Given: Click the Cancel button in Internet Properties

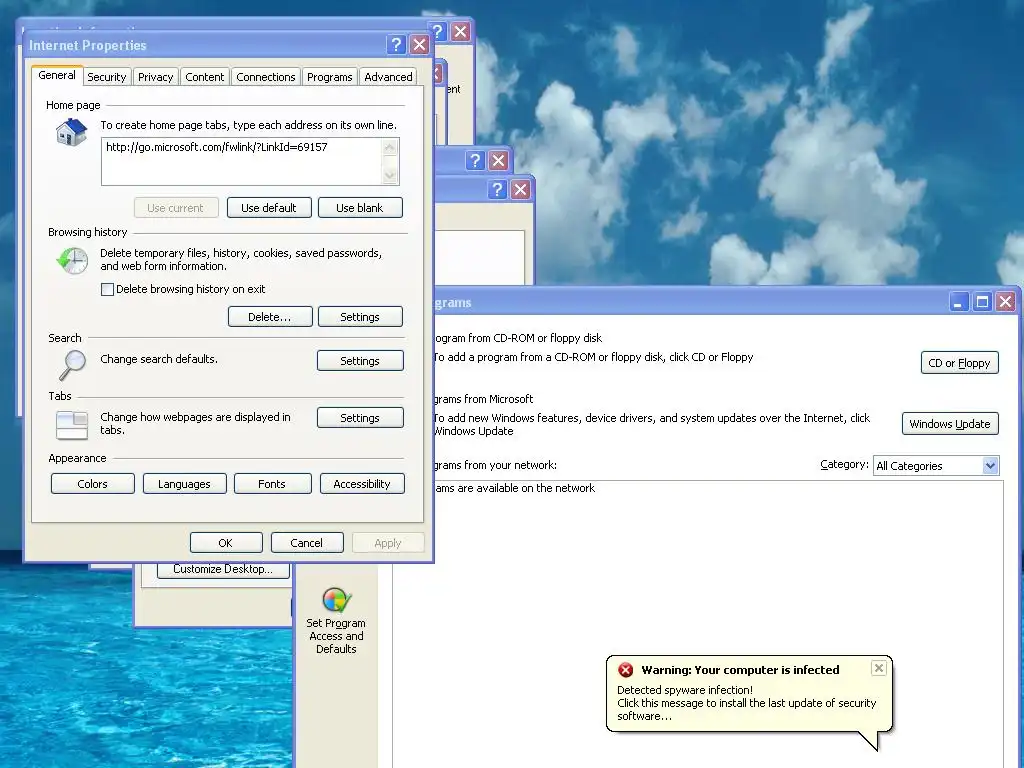Looking at the screenshot, I should pyautogui.click(x=306, y=543).
